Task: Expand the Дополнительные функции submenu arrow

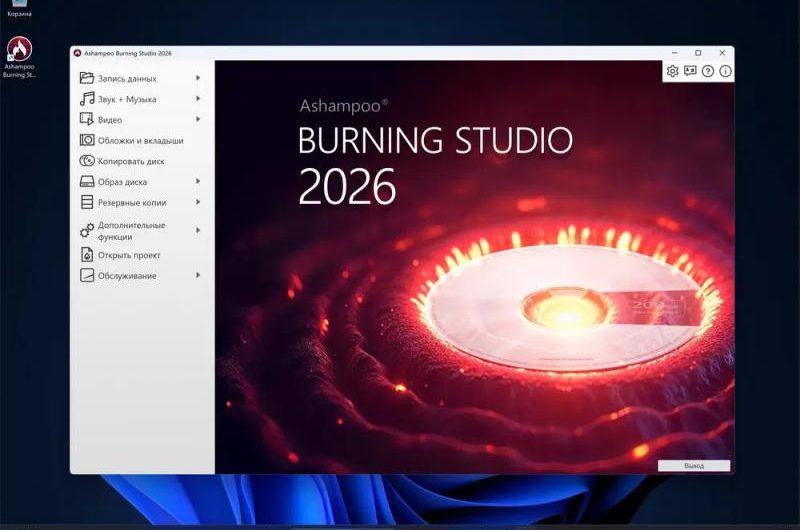Action: pos(198,231)
